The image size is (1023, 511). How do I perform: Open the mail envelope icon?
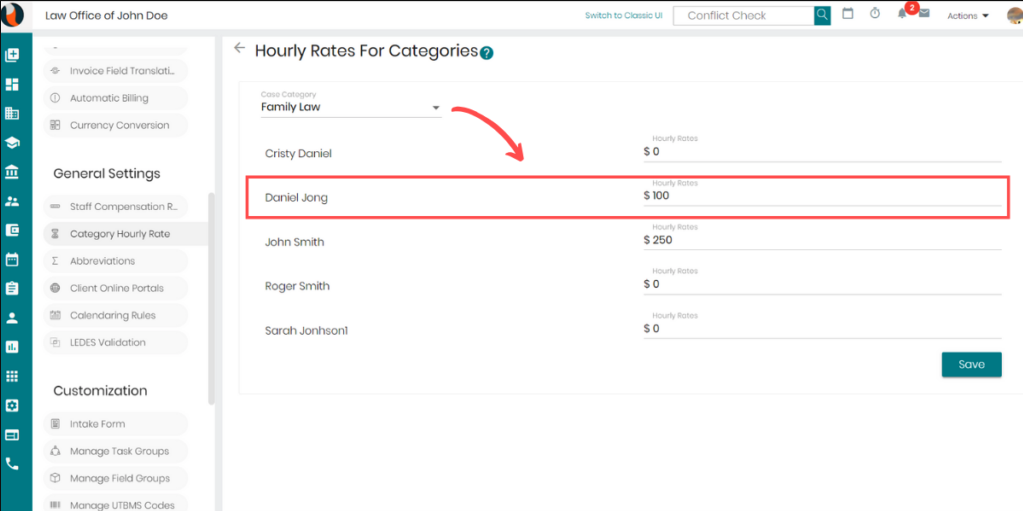coord(924,14)
